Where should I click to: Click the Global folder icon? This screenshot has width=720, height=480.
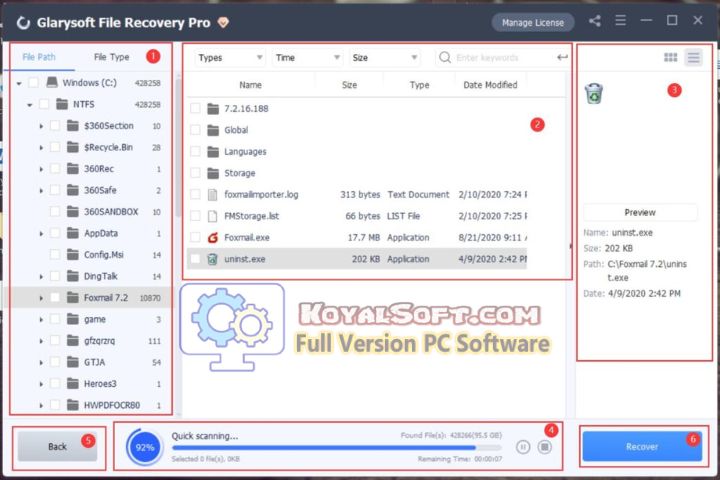[x=213, y=130]
